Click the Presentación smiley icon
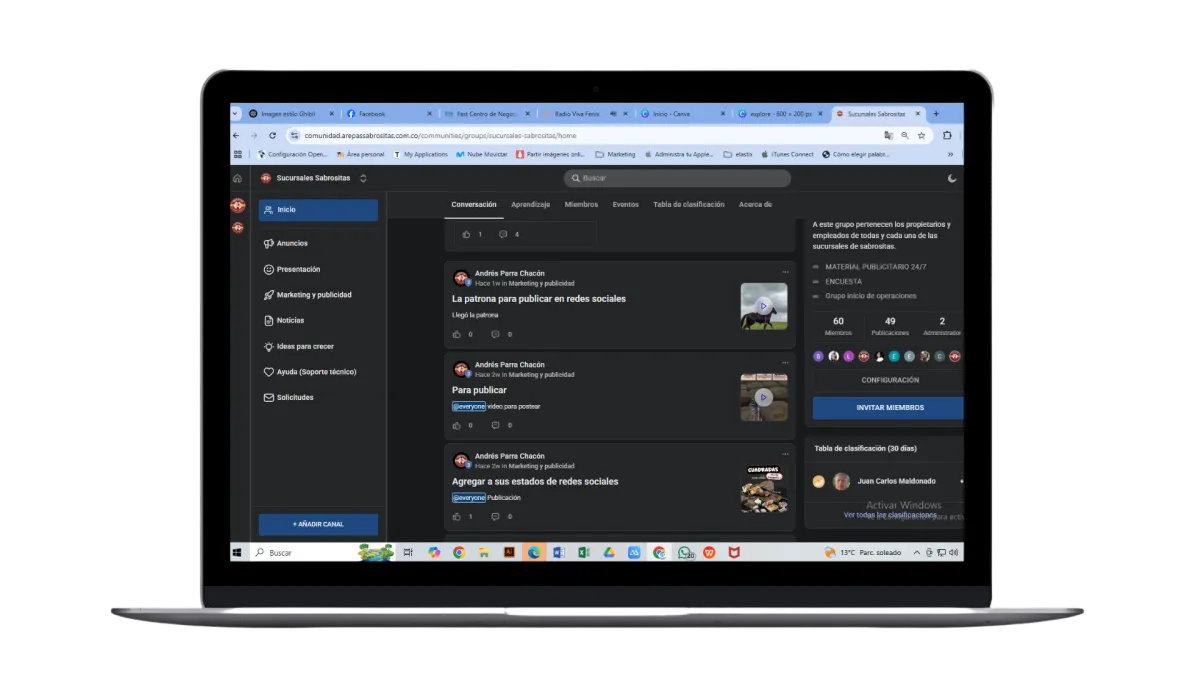 [268, 269]
